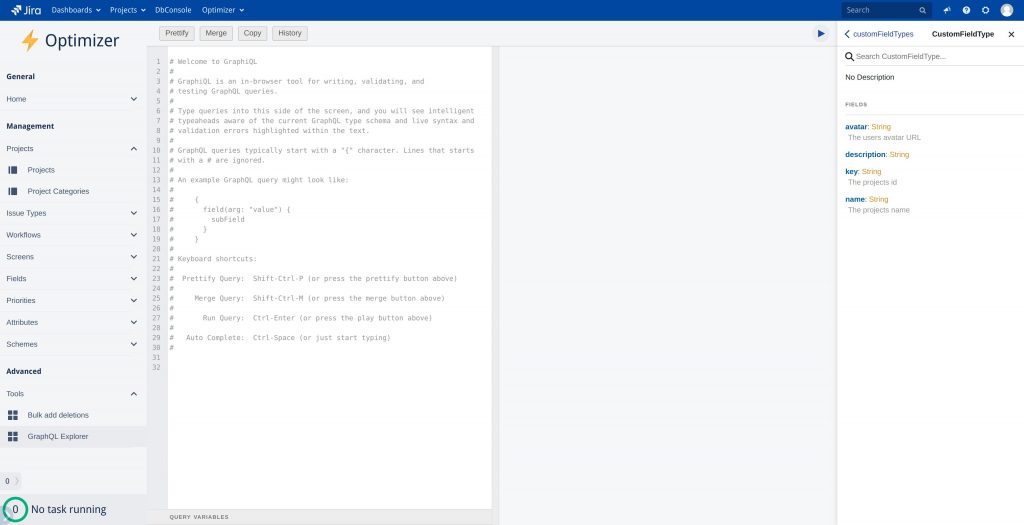Click the Project Categories item icon
1024x525 pixels.
pos(12,191)
